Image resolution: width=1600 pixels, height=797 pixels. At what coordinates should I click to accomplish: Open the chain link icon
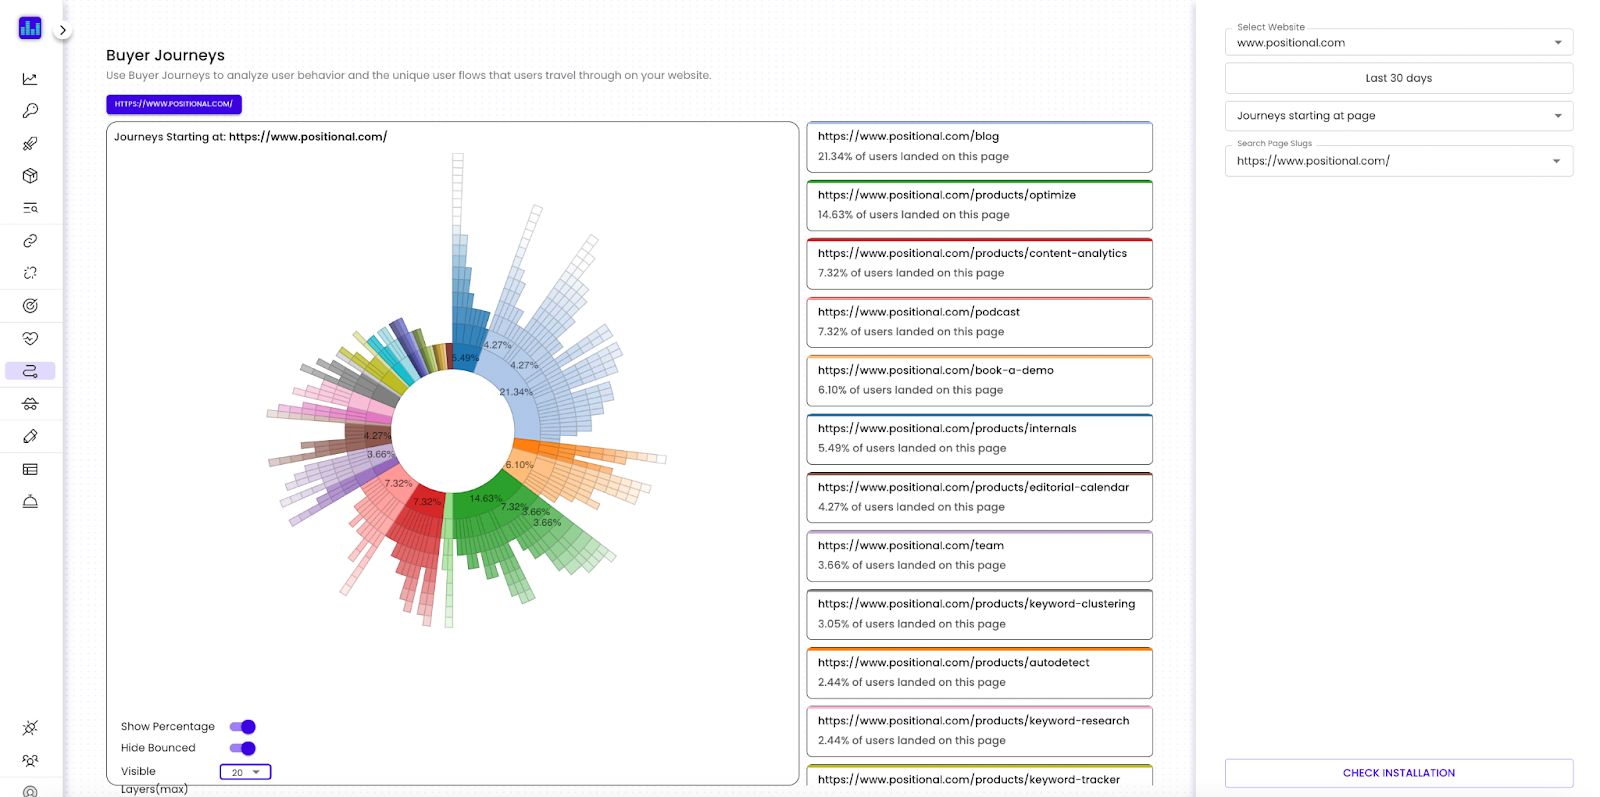click(30, 241)
